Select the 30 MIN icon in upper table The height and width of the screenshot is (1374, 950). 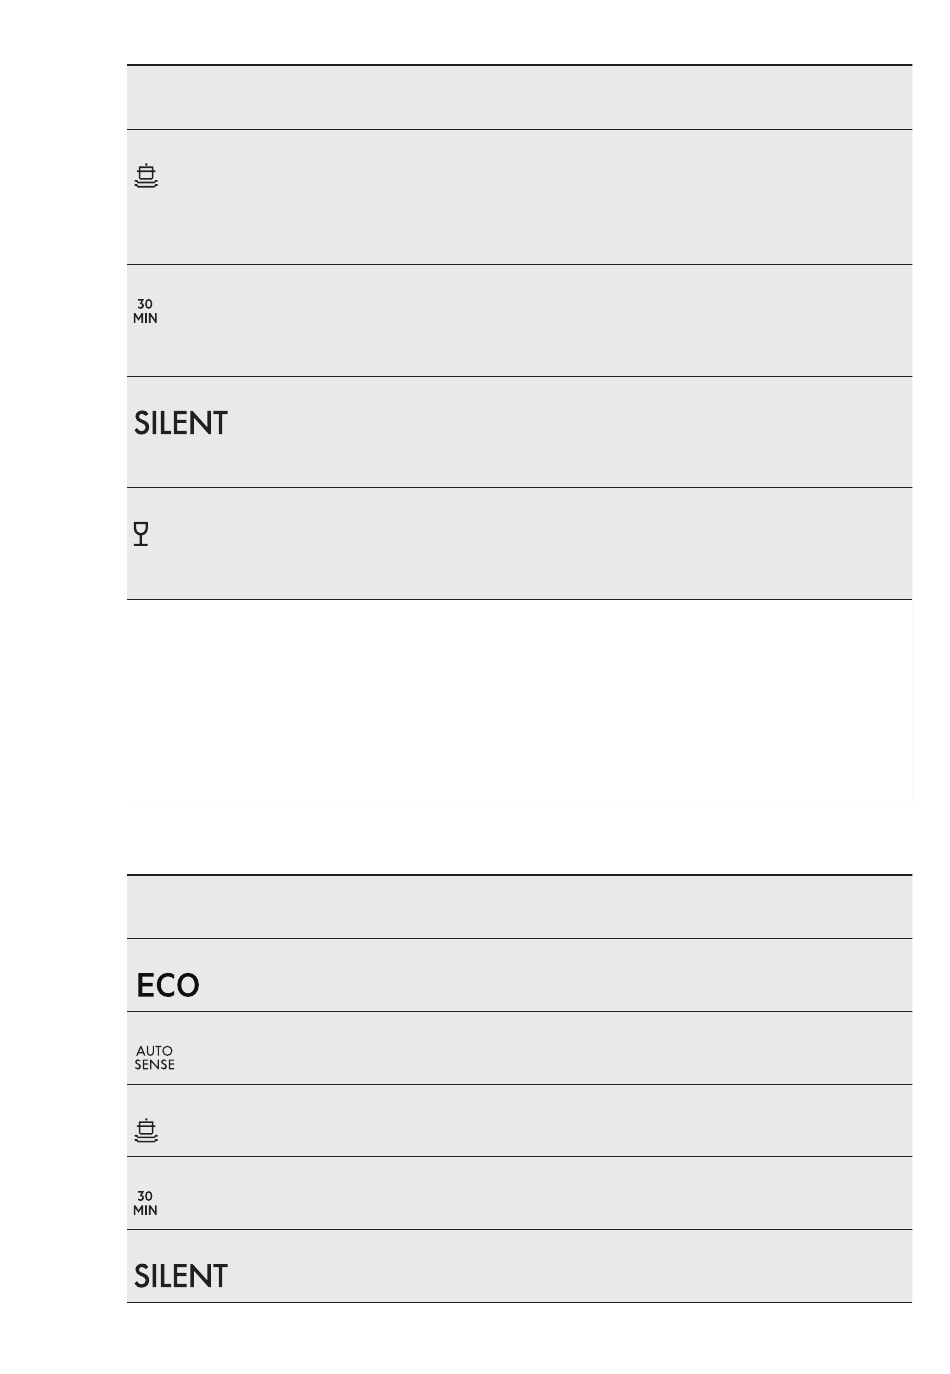click(145, 311)
